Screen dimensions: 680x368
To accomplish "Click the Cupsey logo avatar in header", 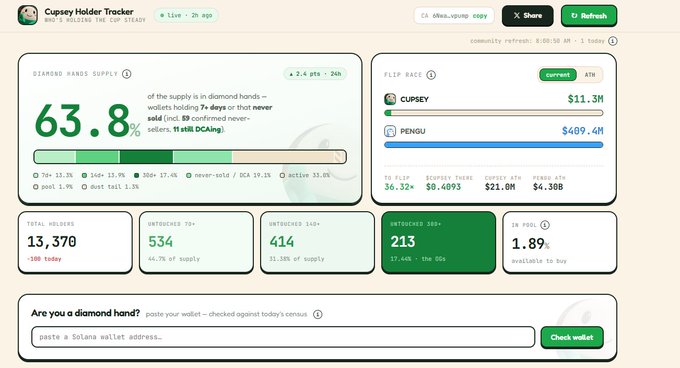I will 28,15.
